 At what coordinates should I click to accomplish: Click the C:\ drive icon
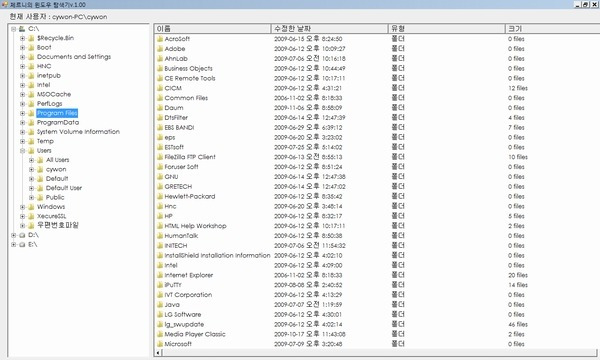tap(22, 29)
